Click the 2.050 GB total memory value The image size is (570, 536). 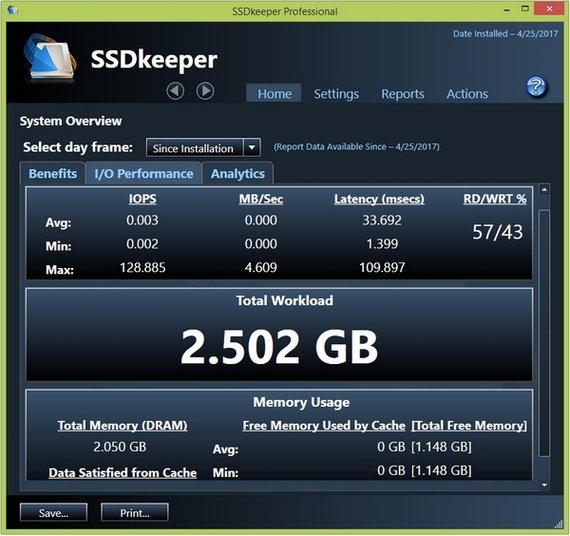pos(120,447)
